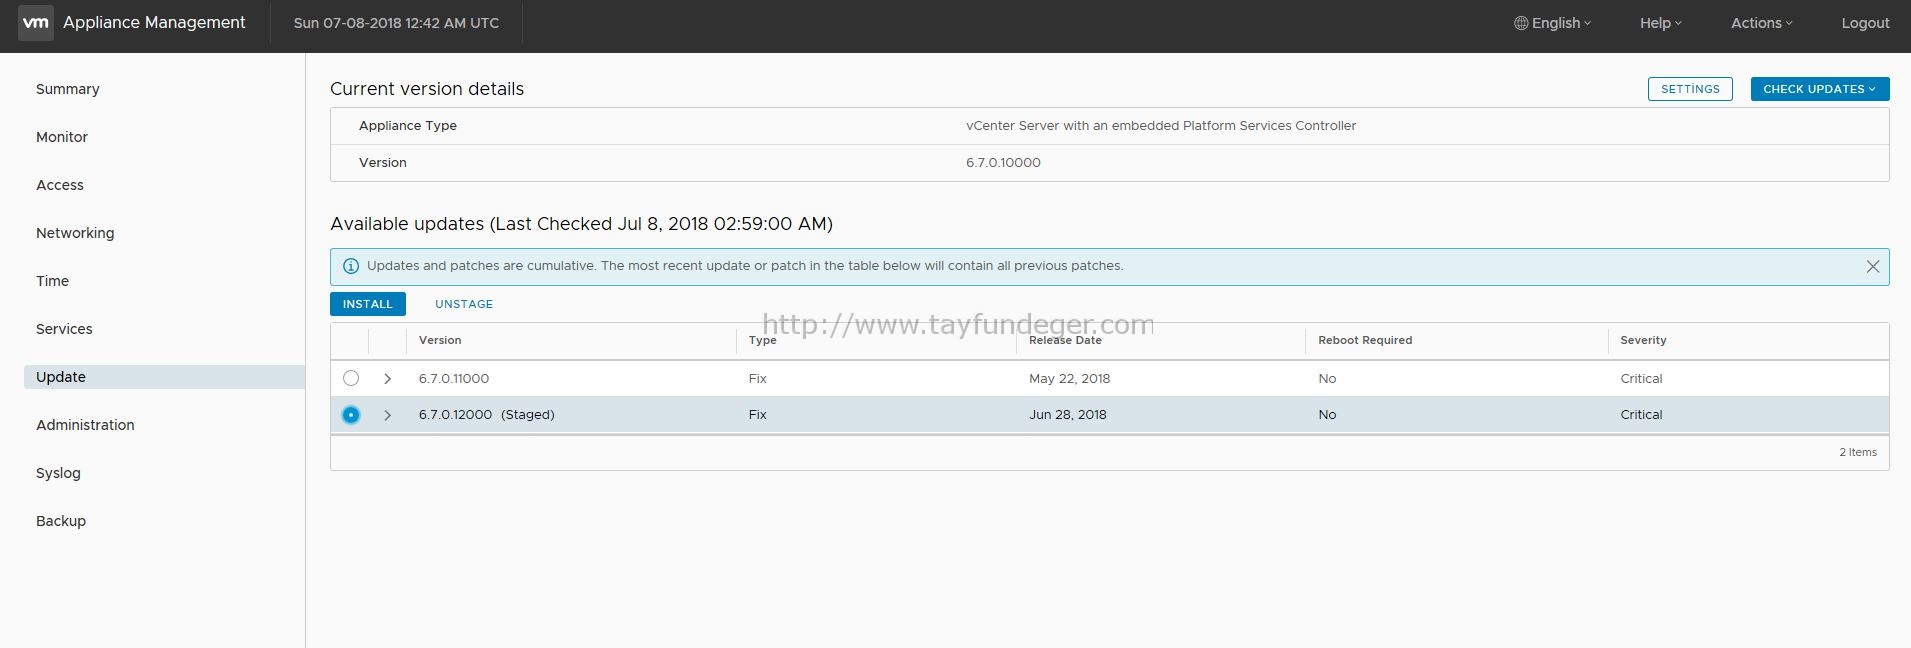The image size is (1911, 648).
Task: Click the VMware vm logo icon
Action: pyautogui.click(x=35, y=22)
